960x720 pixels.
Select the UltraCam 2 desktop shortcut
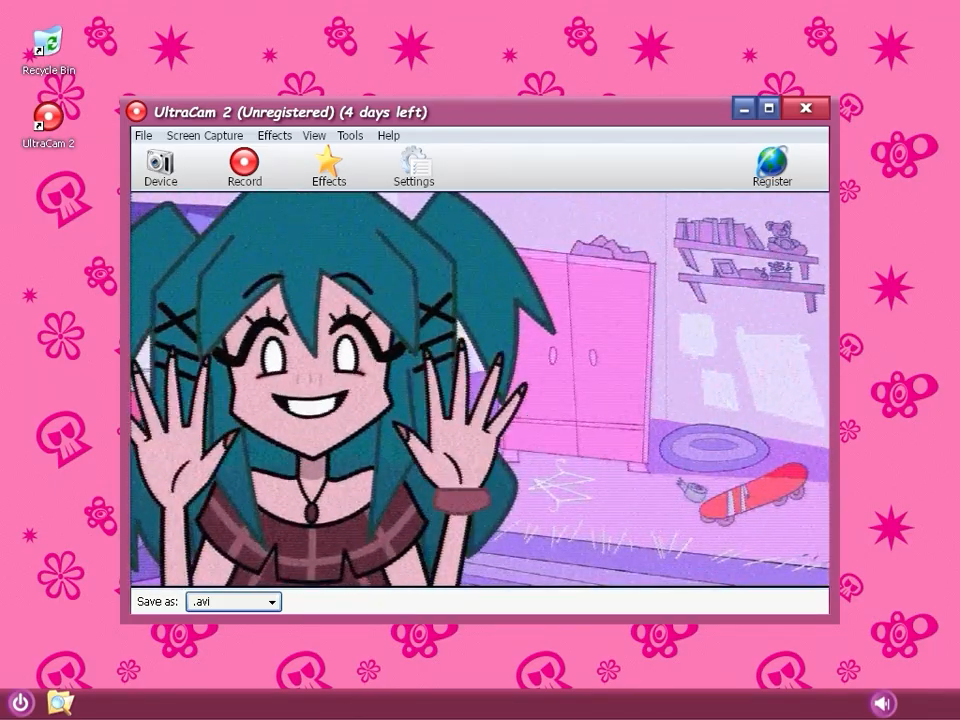(48, 126)
